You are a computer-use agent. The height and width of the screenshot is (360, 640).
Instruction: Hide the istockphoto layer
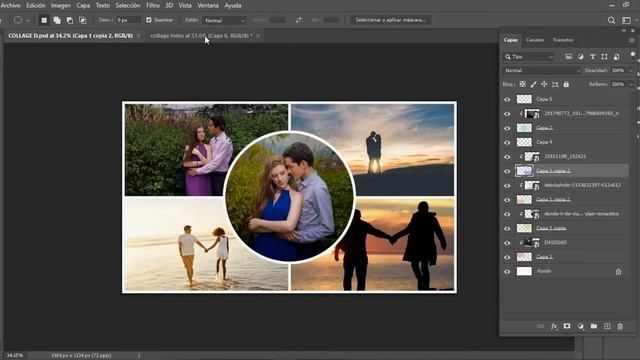(507, 185)
